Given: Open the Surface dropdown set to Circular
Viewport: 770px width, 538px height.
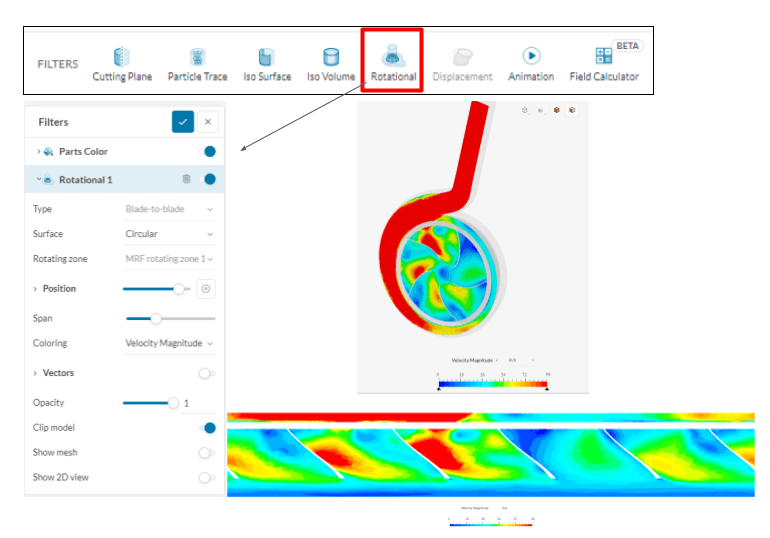Looking at the screenshot, I should (x=169, y=234).
